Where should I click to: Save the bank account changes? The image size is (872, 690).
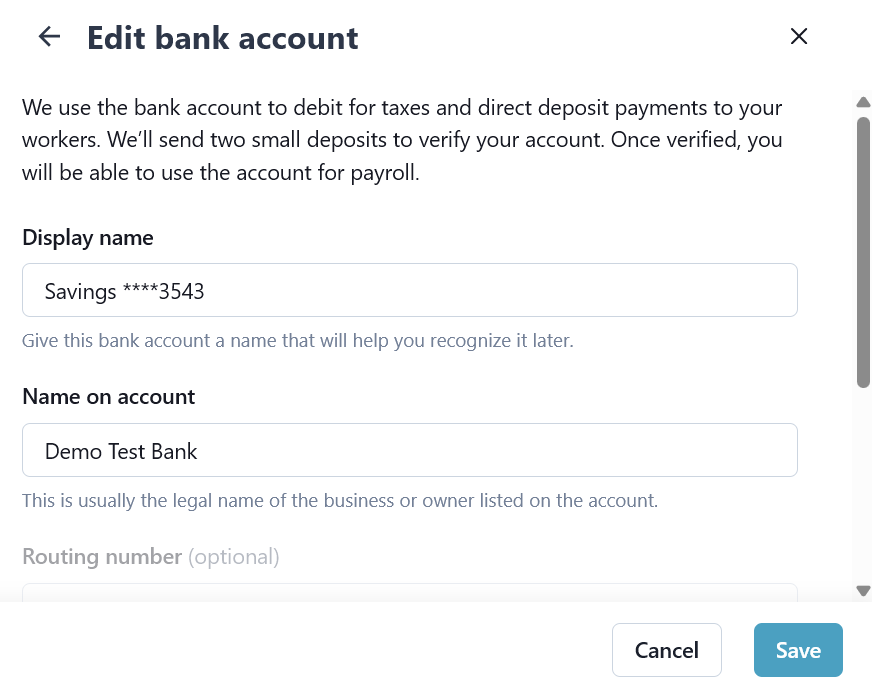[x=798, y=650]
